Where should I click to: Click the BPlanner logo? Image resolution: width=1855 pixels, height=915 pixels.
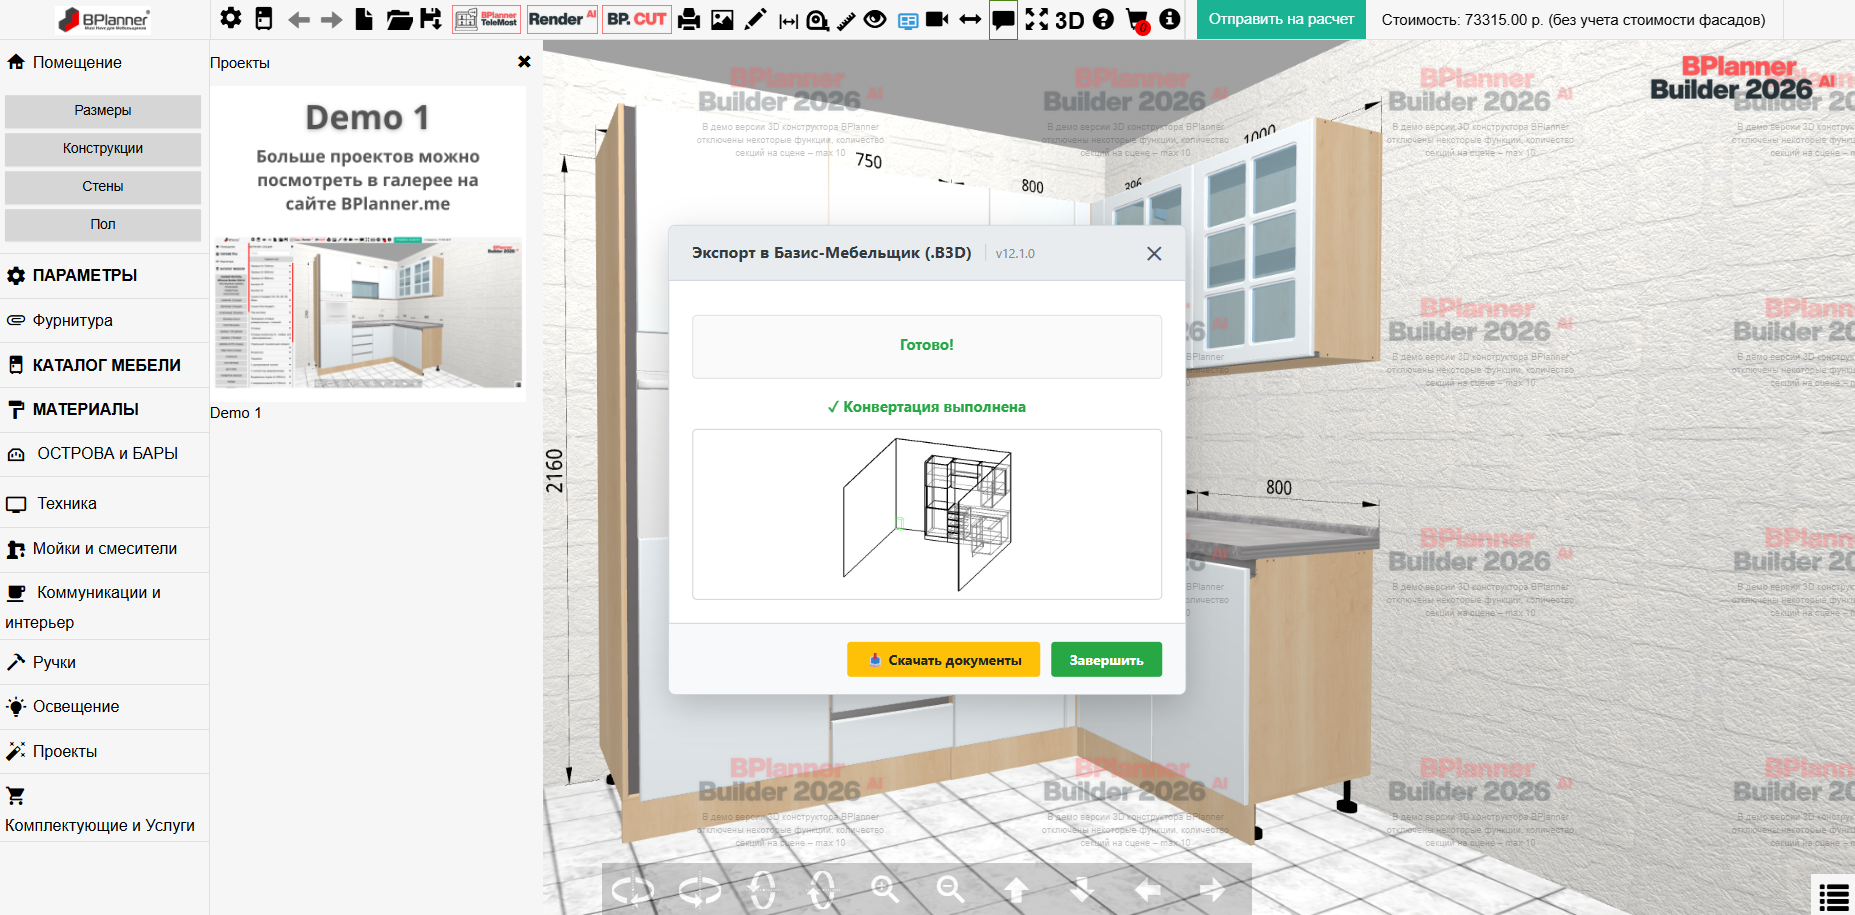pyautogui.click(x=103, y=19)
